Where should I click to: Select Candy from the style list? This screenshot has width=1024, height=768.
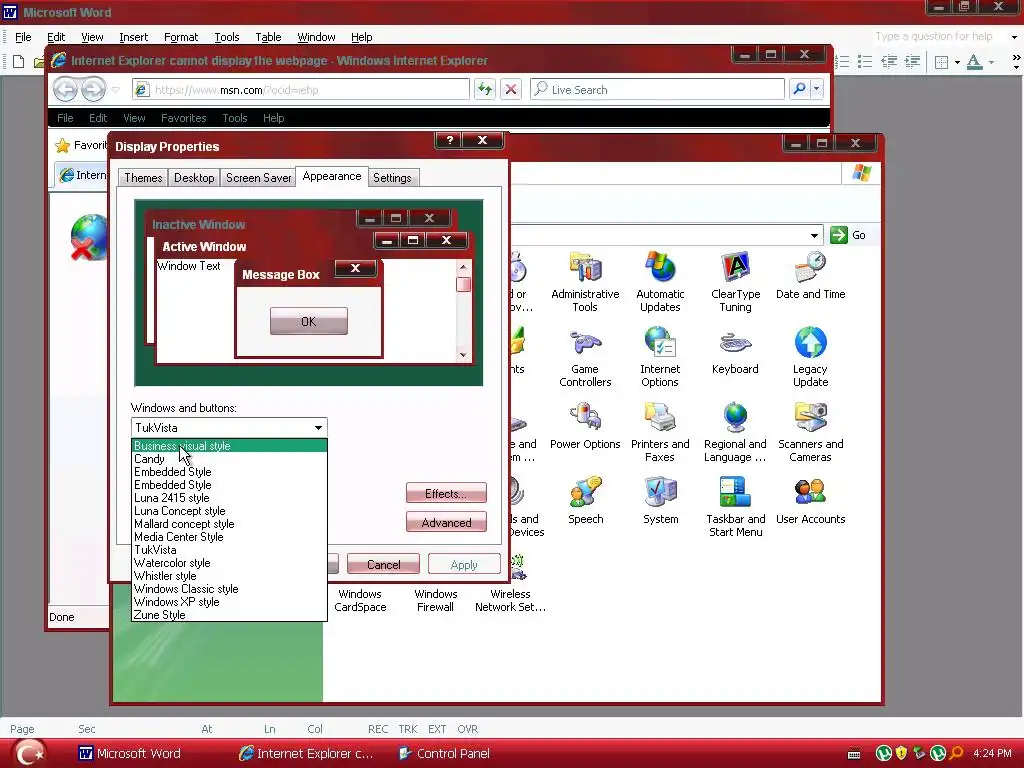coord(229,459)
